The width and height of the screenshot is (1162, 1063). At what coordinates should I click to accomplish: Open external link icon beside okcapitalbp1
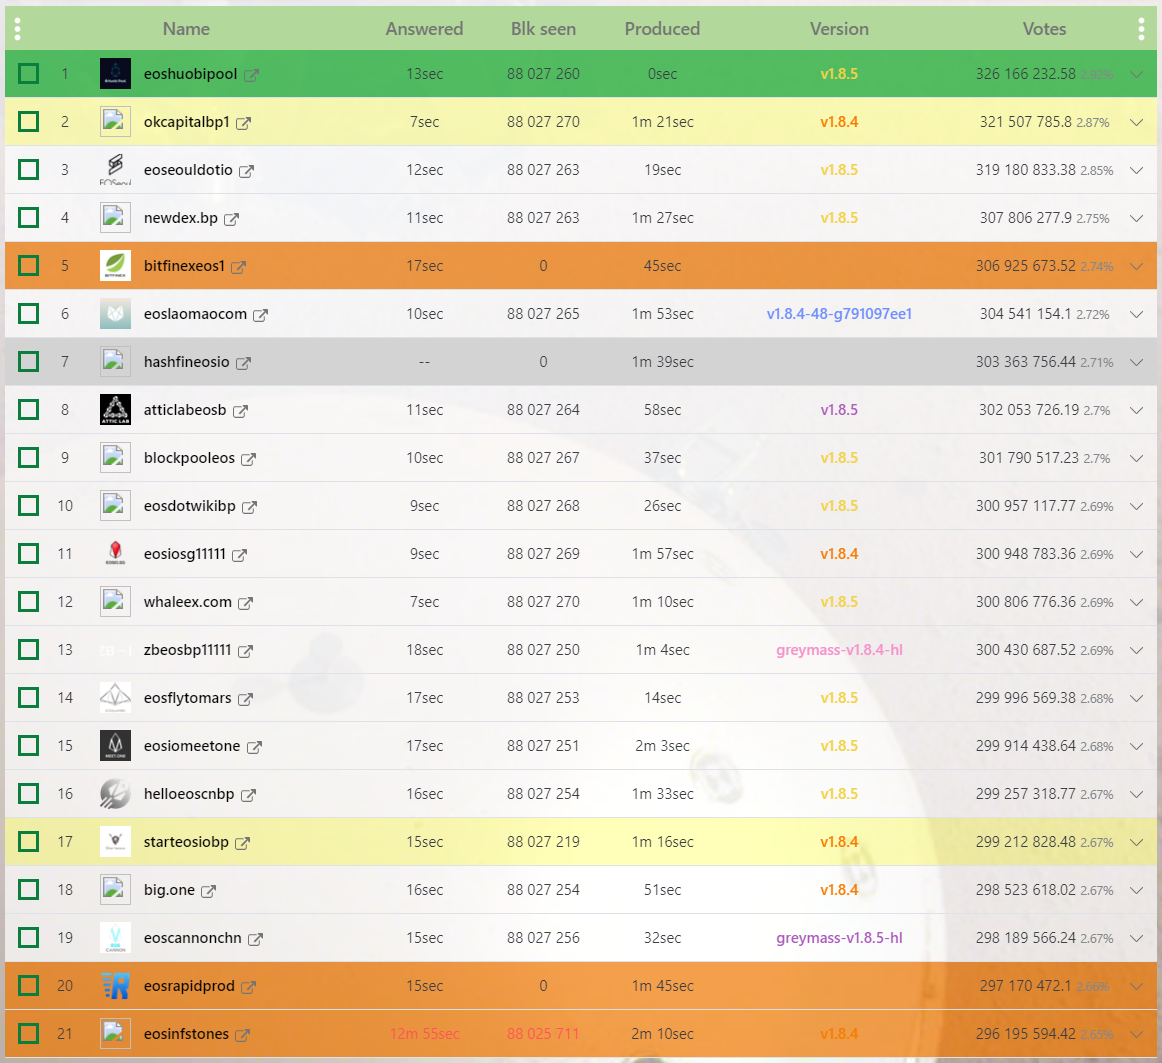tap(243, 123)
